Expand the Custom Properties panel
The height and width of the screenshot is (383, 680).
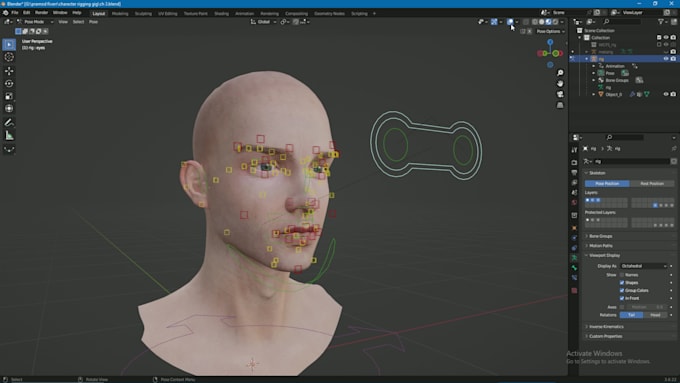pyautogui.click(x=605, y=336)
